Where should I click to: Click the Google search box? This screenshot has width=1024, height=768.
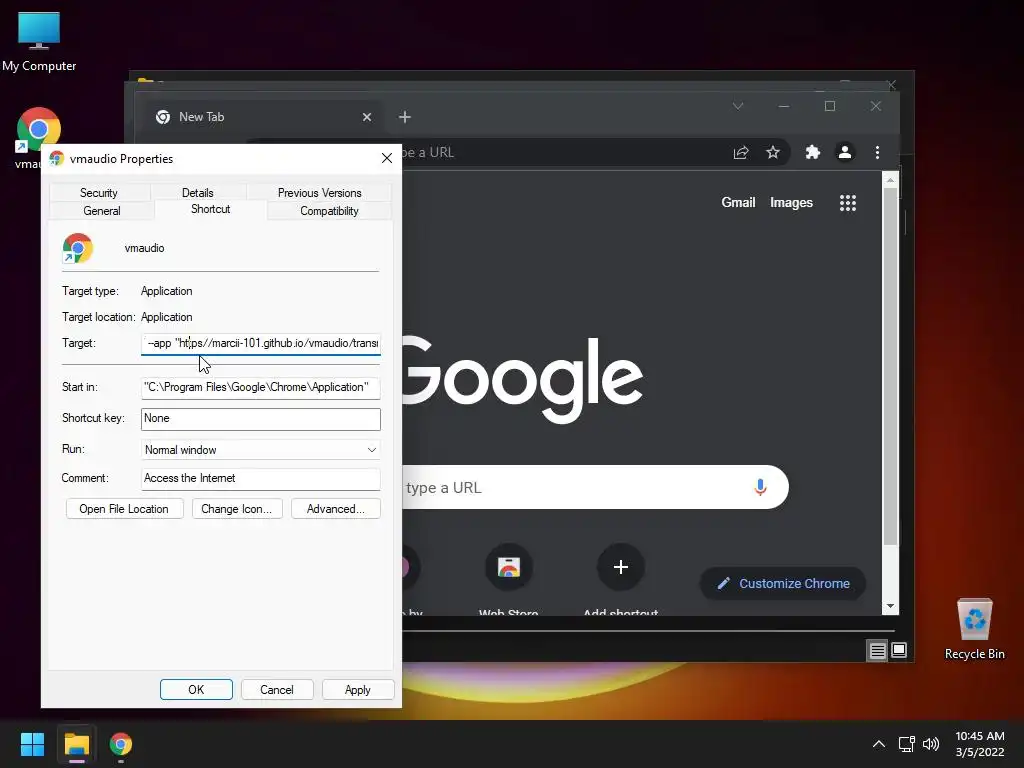[594, 487]
